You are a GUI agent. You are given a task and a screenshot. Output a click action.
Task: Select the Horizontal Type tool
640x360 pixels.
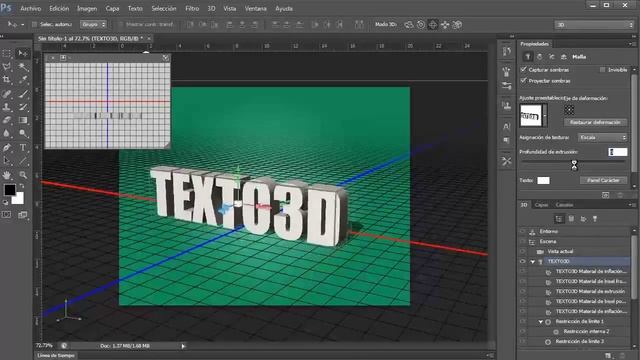coord(22,147)
